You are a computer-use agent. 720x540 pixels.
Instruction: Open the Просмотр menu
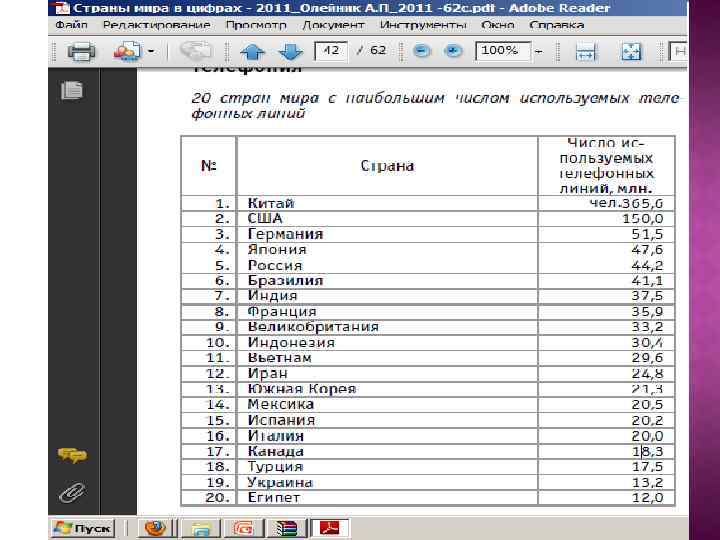256,25
